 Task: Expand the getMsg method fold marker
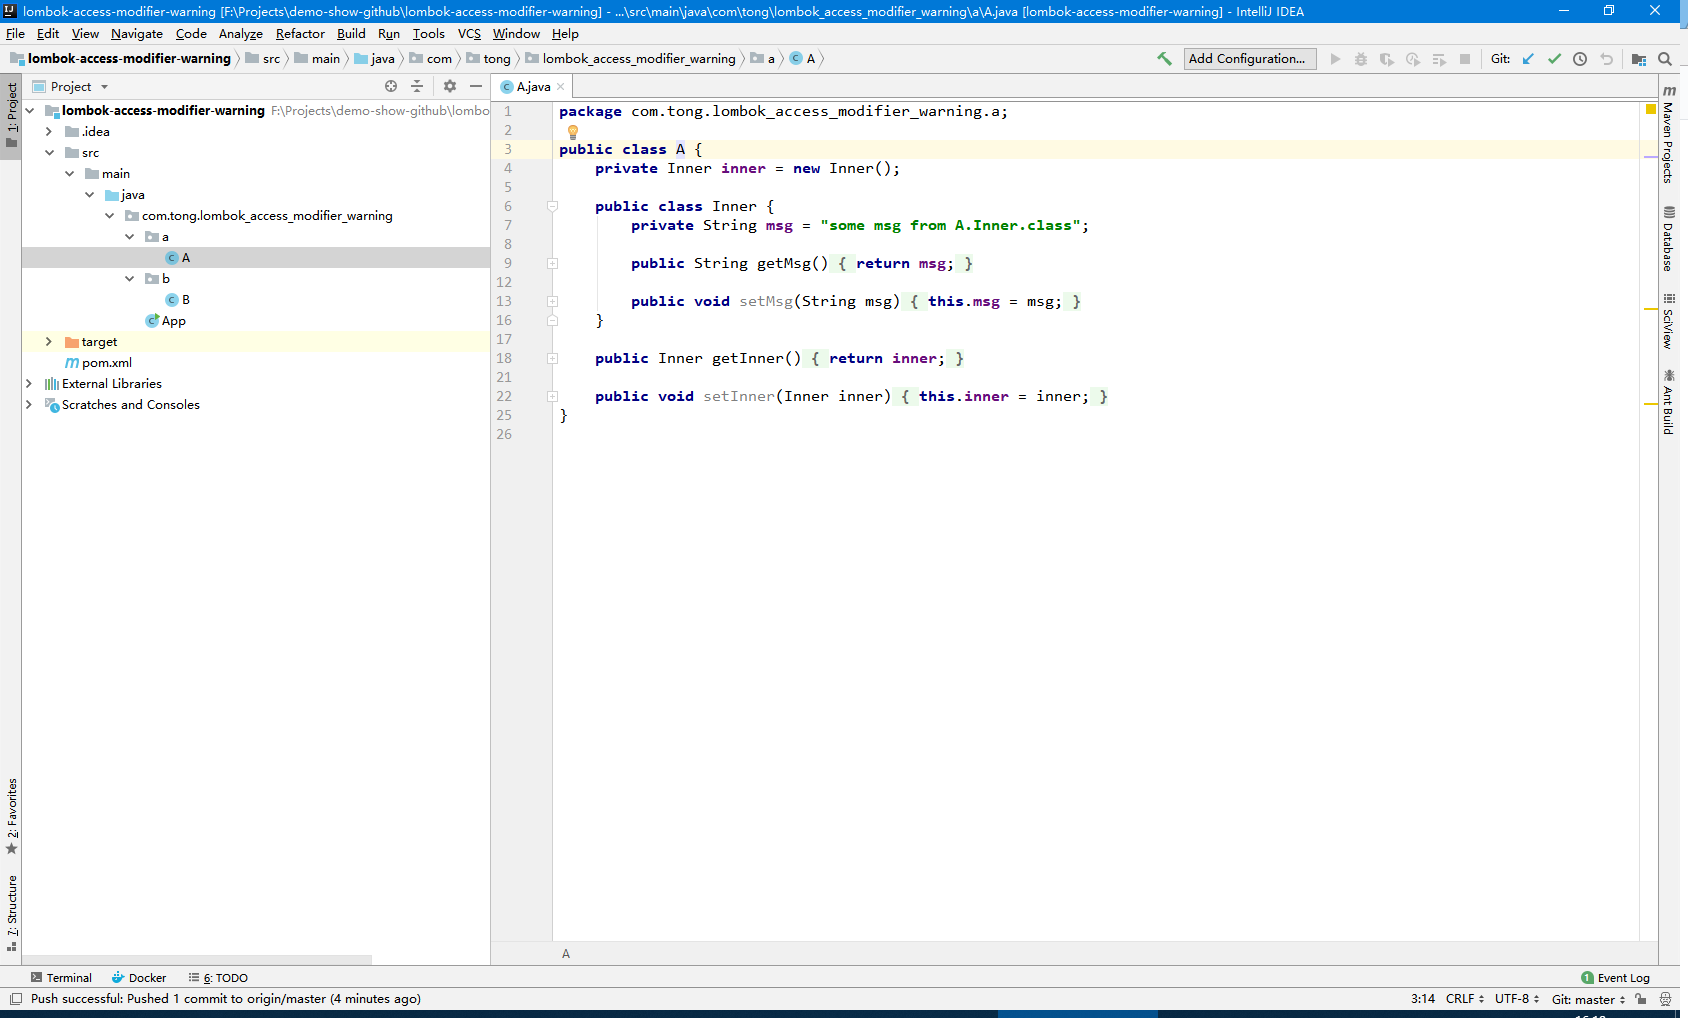(552, 263)
